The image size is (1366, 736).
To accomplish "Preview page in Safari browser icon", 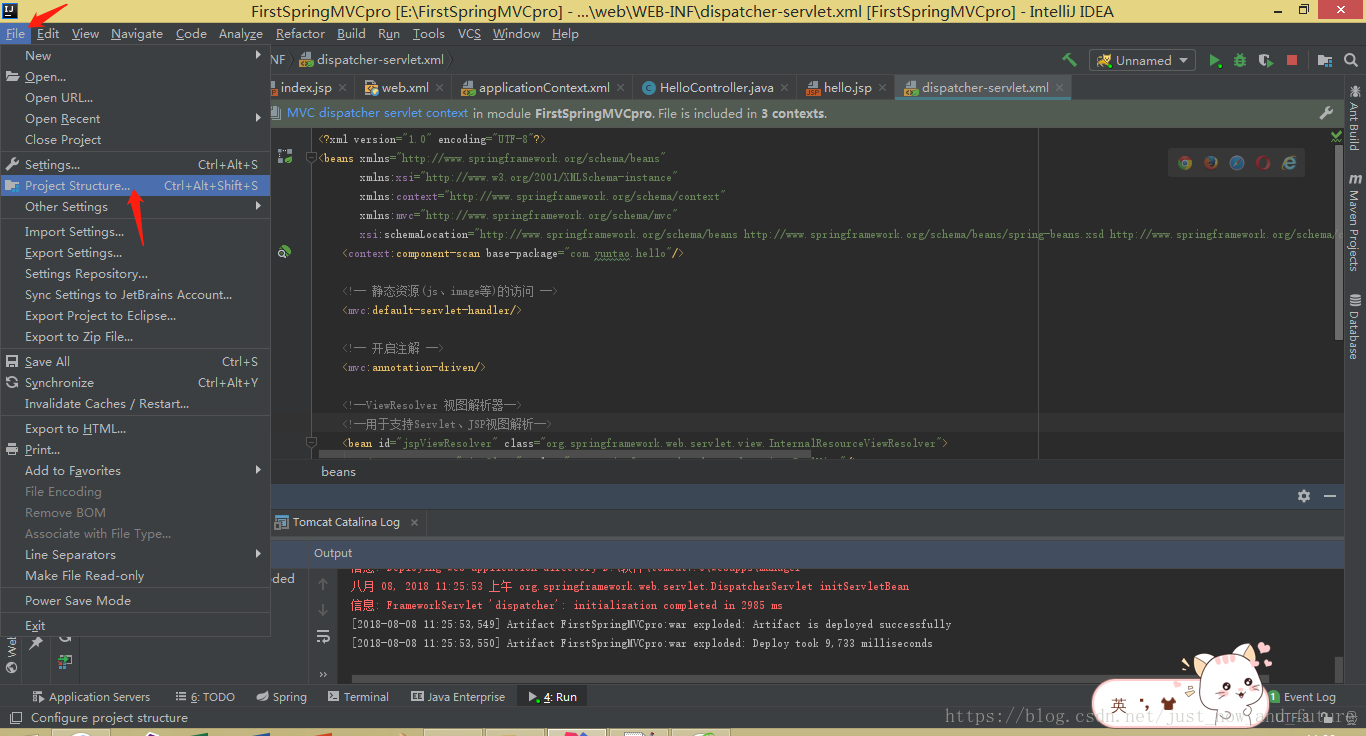I will coord(1237,162).
